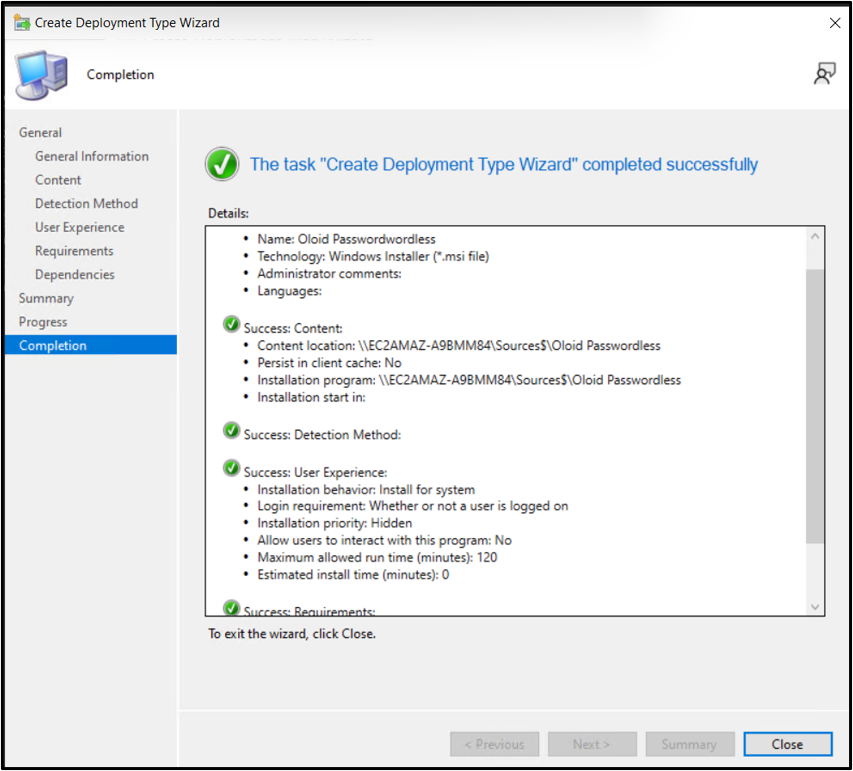
Task: Click the disabled Previous button
Action: 494,744
